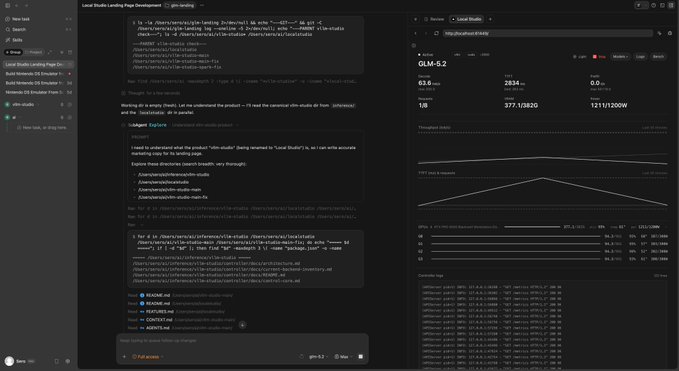Click the icon beside the Sero profile
679x371 pixels.
pyautogui.click(x=57, y=361)
